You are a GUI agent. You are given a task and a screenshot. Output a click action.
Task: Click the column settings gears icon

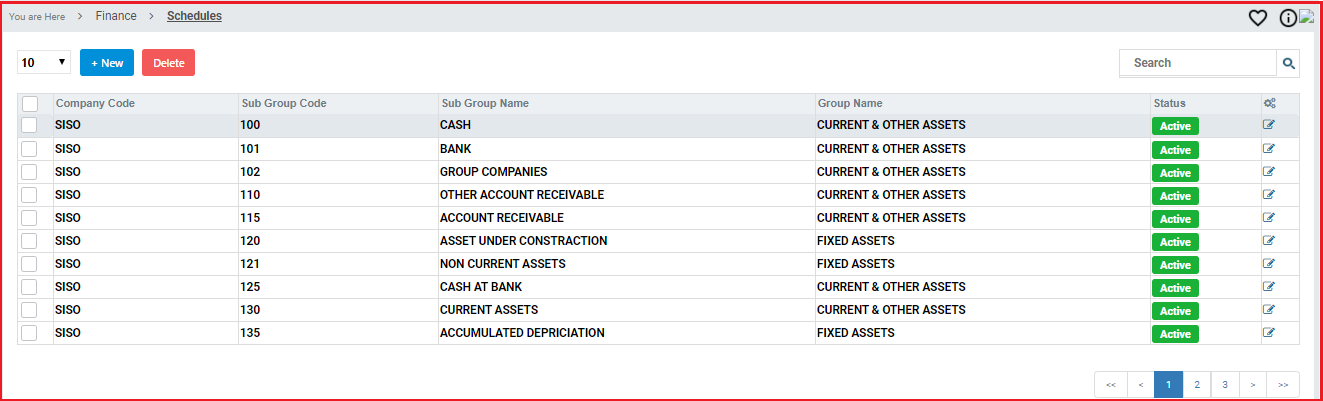[x=1269, y=103]
